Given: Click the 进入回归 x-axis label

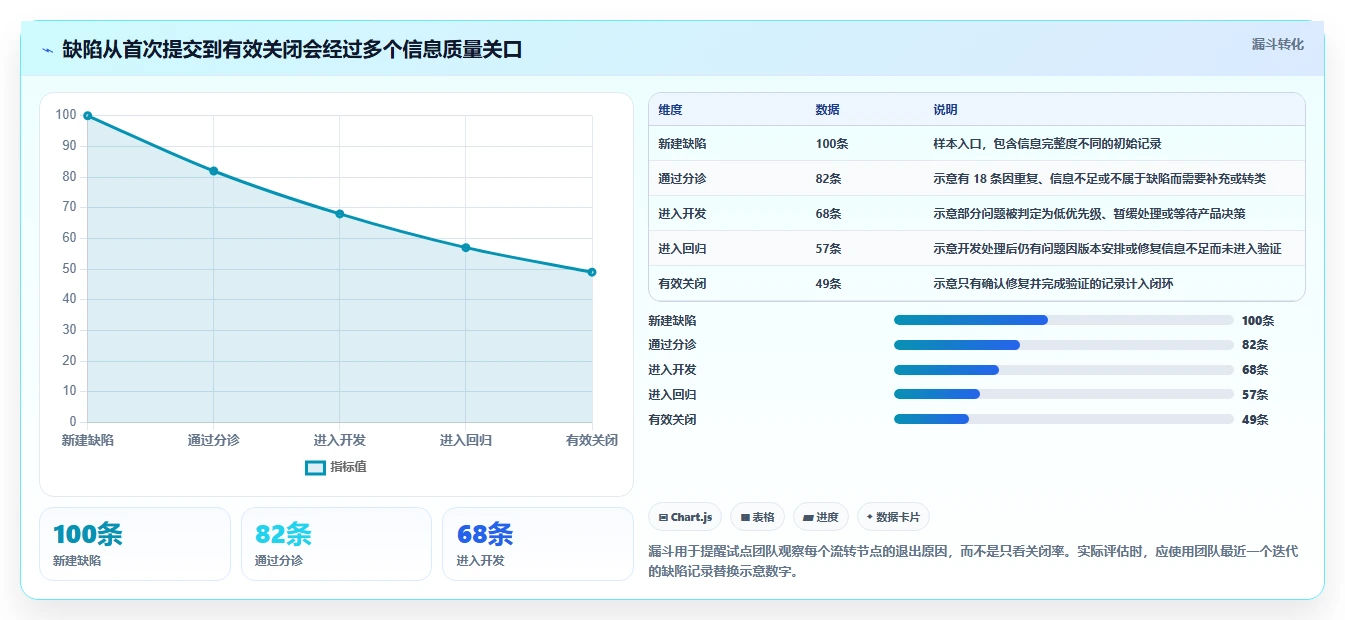Looking at the screenshot, I should coord(466,440).
